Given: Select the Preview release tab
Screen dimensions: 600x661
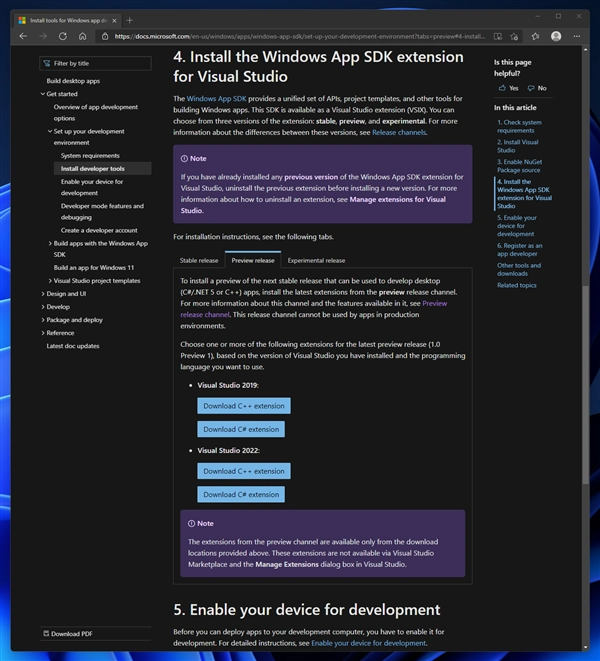Looking at the screenshot, I should [x=253, y=260].
